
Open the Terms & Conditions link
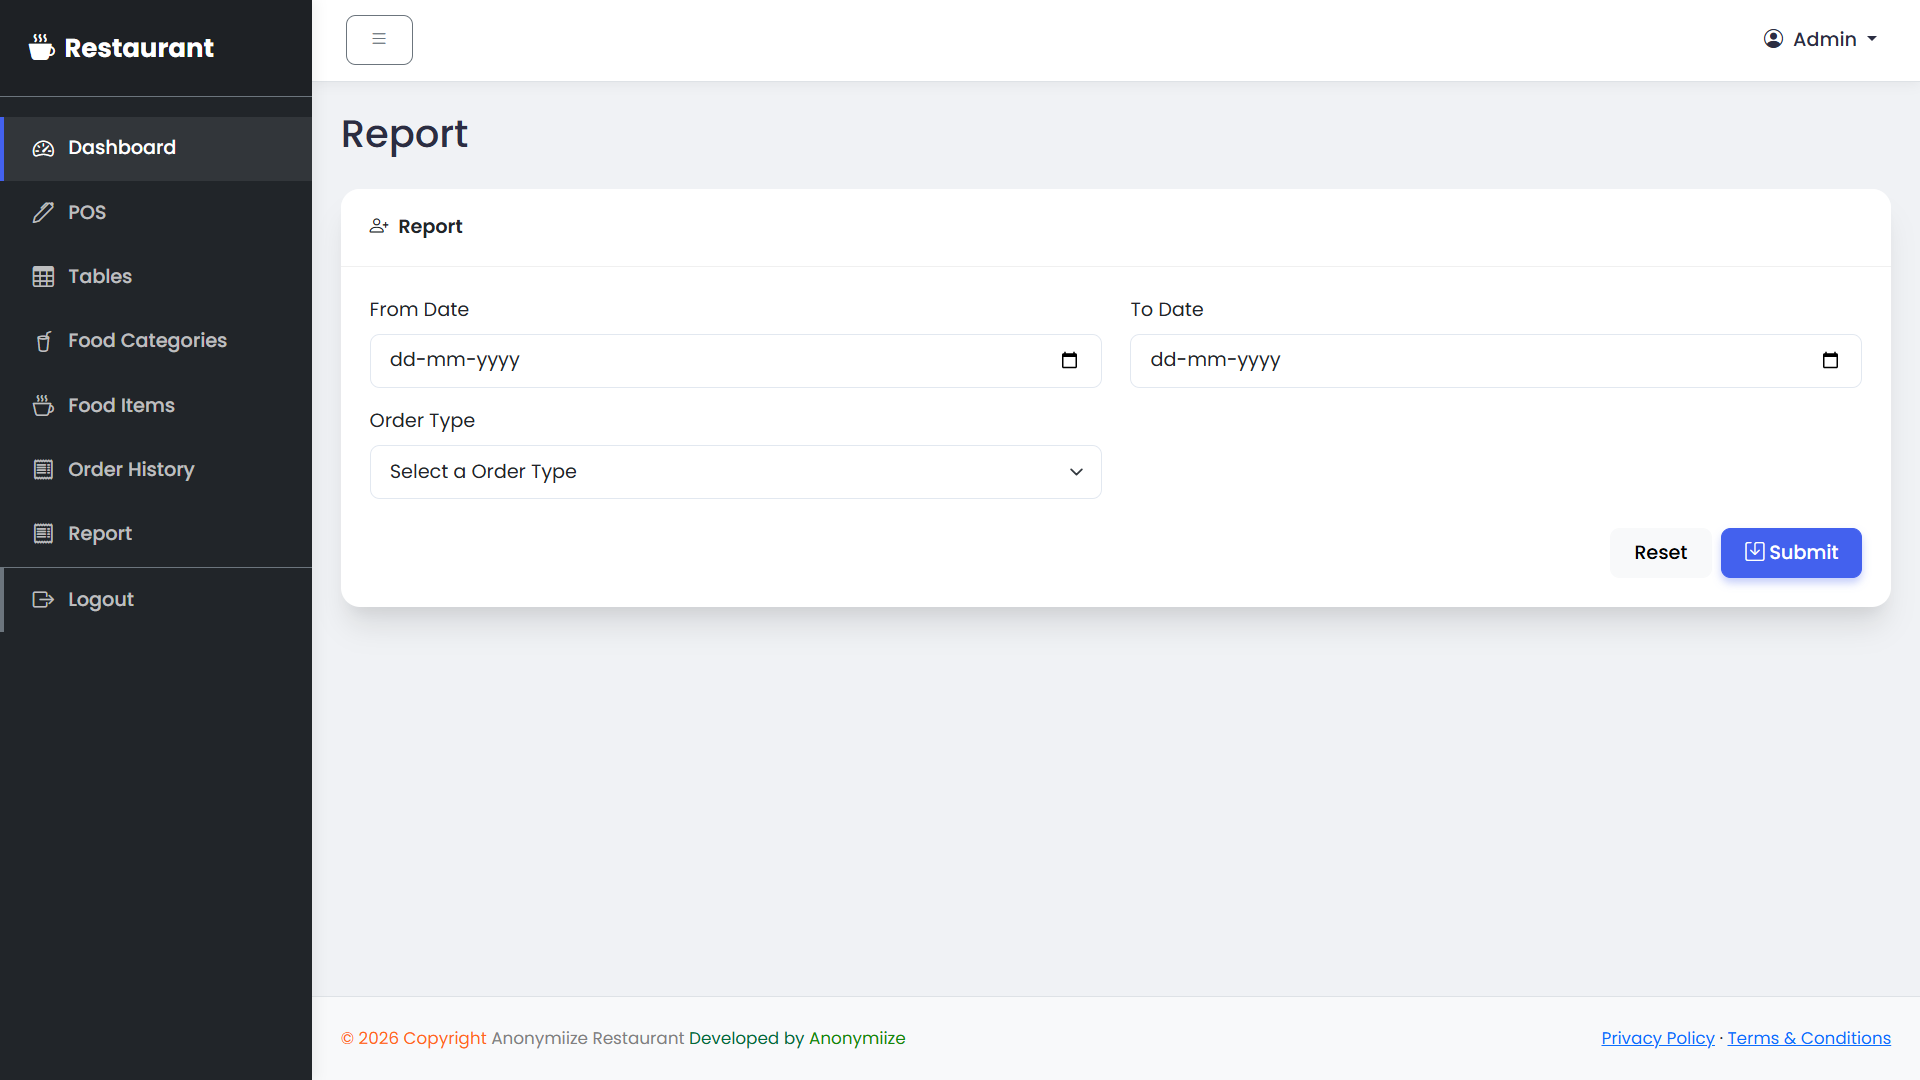(1809, 1038)
